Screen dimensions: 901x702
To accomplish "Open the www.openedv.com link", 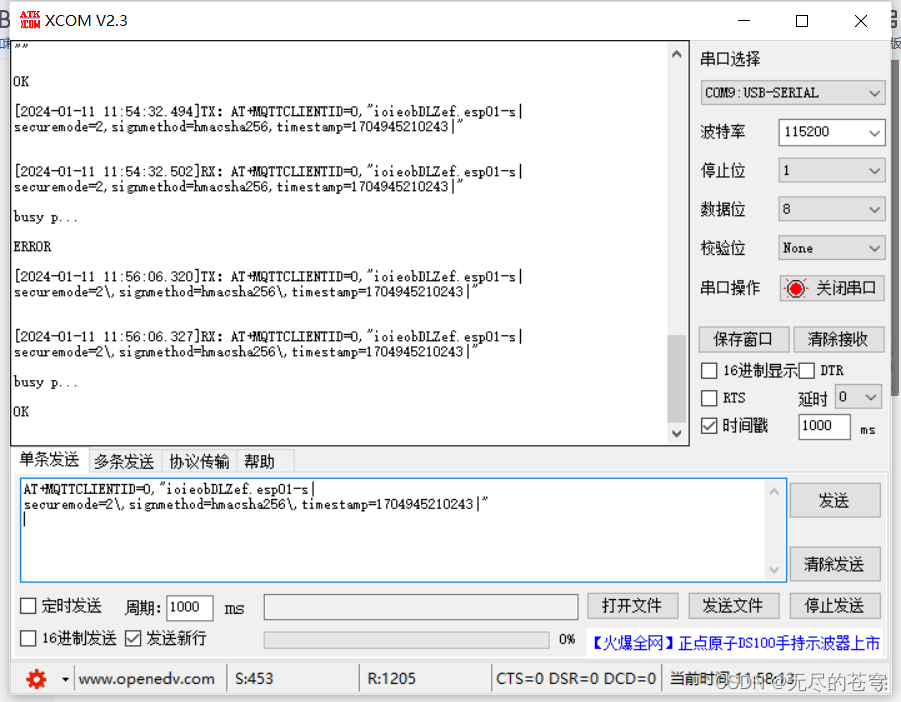I will click(x=147, y=679).
